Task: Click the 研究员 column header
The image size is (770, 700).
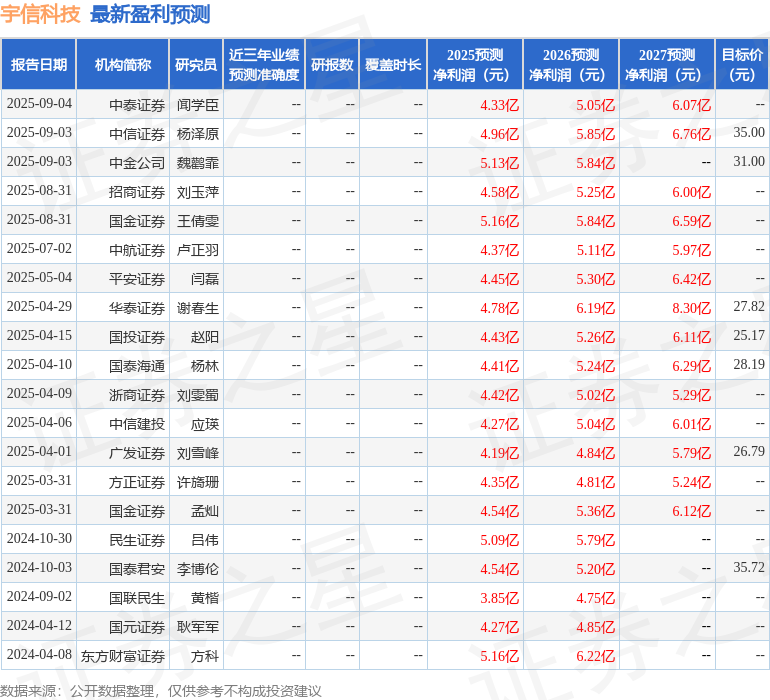Action: pyautogui.click(x=196, y=64)
